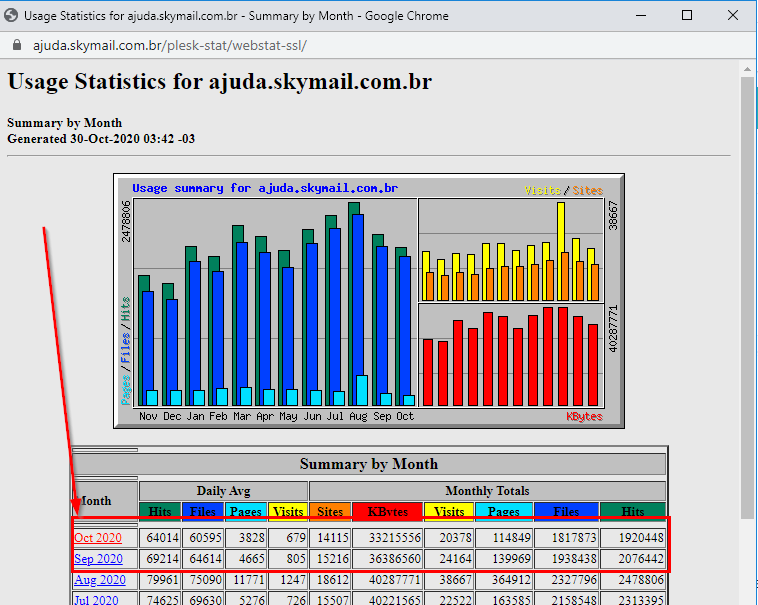Screen dimensions: 758x605
Task: Open the Sep 2020 monthly report link
Action: [x=98, y=559]
